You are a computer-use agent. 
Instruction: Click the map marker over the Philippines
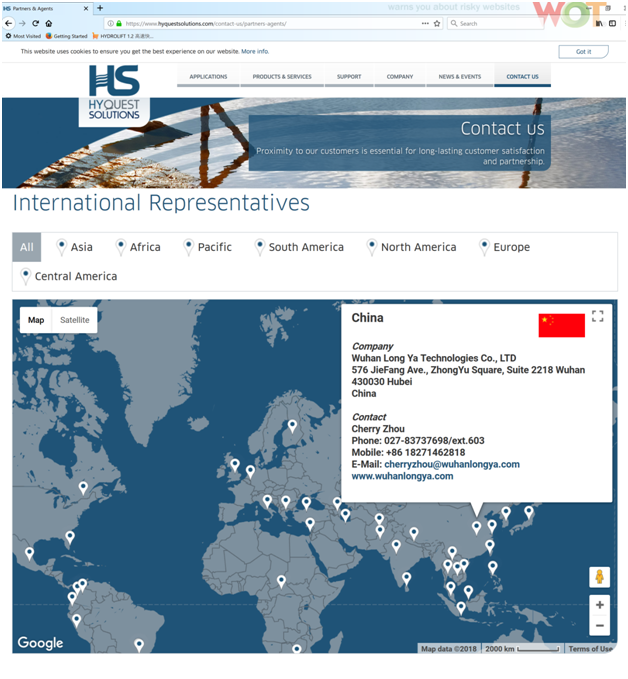coord(492,567)
